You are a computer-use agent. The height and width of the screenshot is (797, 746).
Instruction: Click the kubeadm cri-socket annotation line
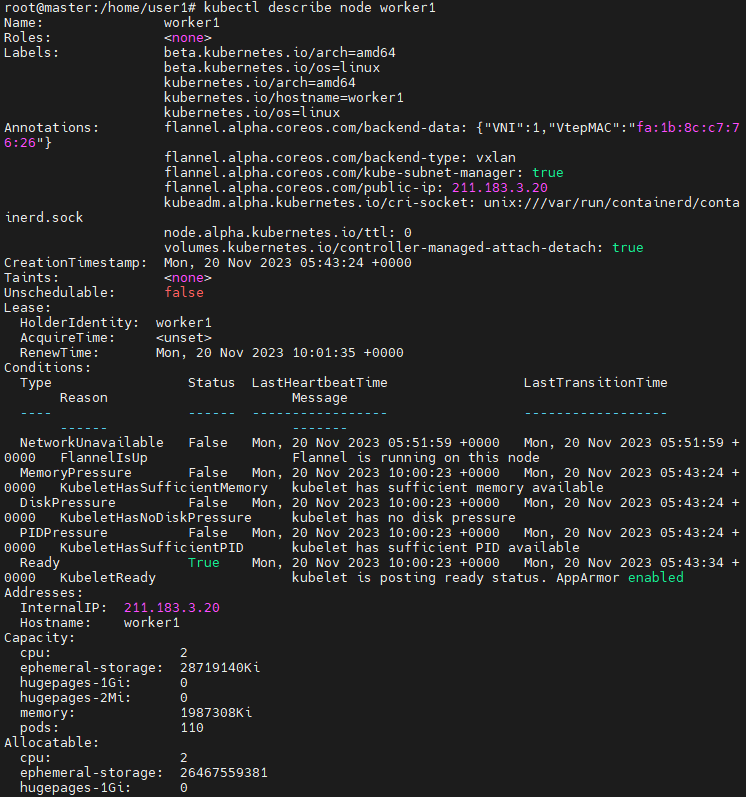click(451, 202)
